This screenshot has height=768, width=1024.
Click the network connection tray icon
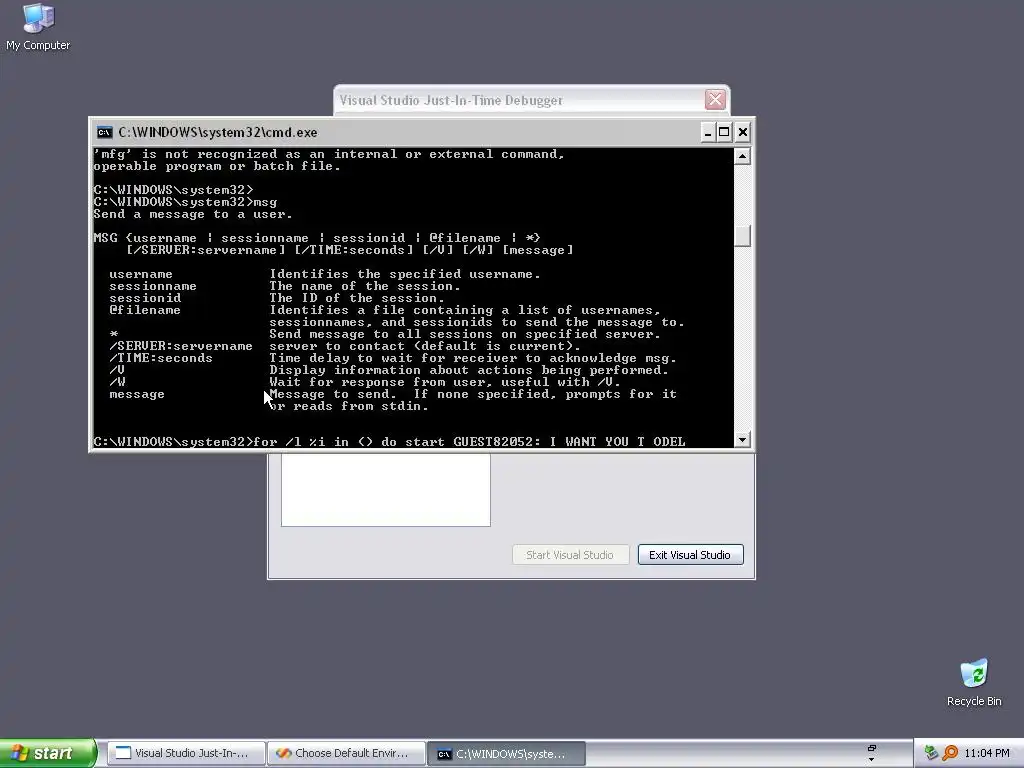pos(931,753)
